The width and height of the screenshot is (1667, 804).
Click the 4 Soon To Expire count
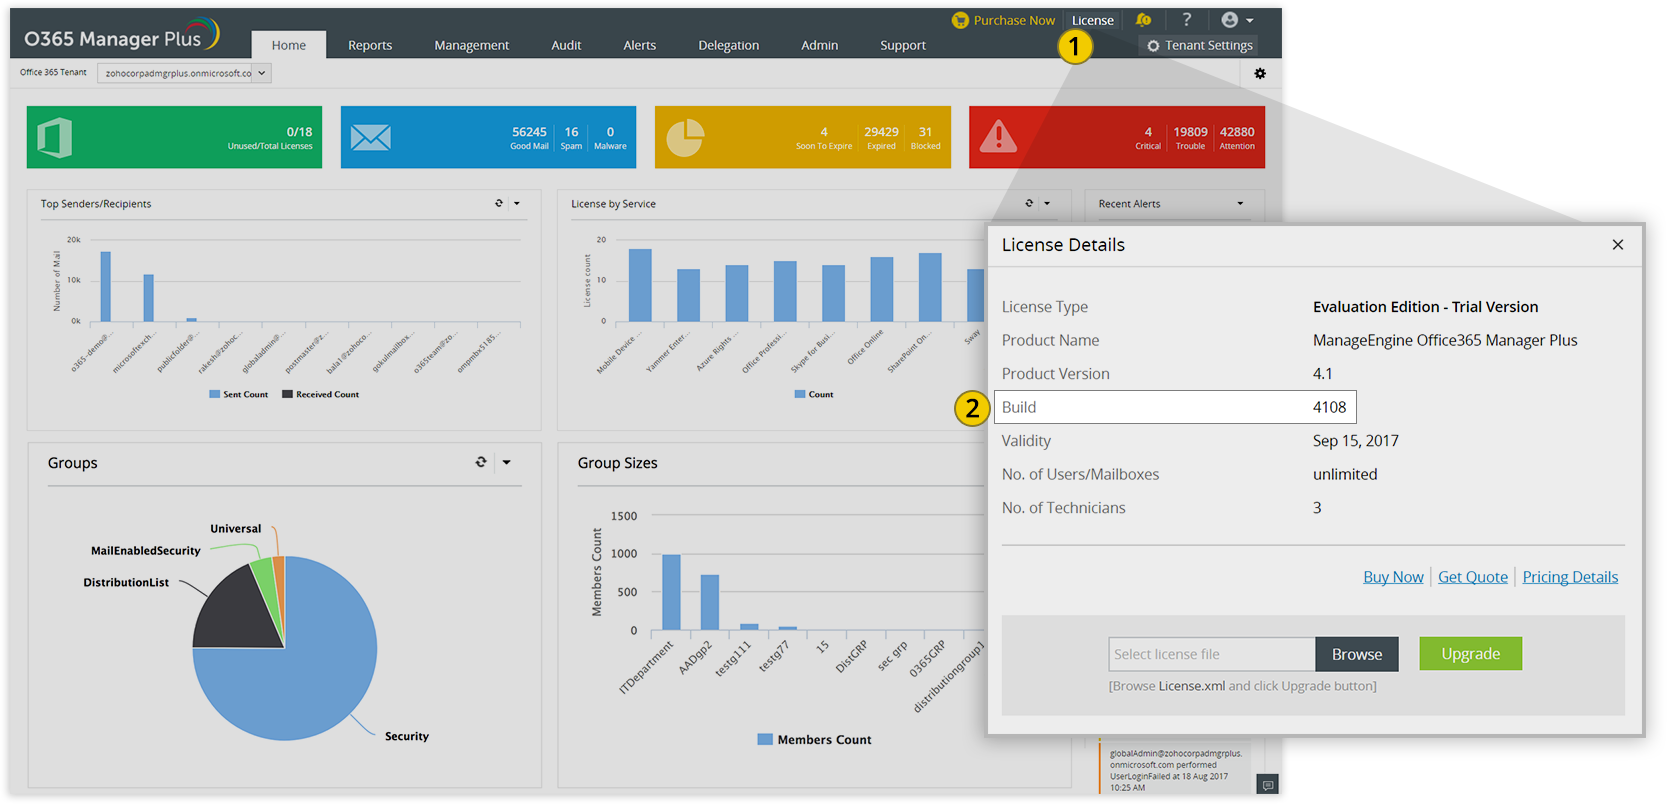[824, 132]
